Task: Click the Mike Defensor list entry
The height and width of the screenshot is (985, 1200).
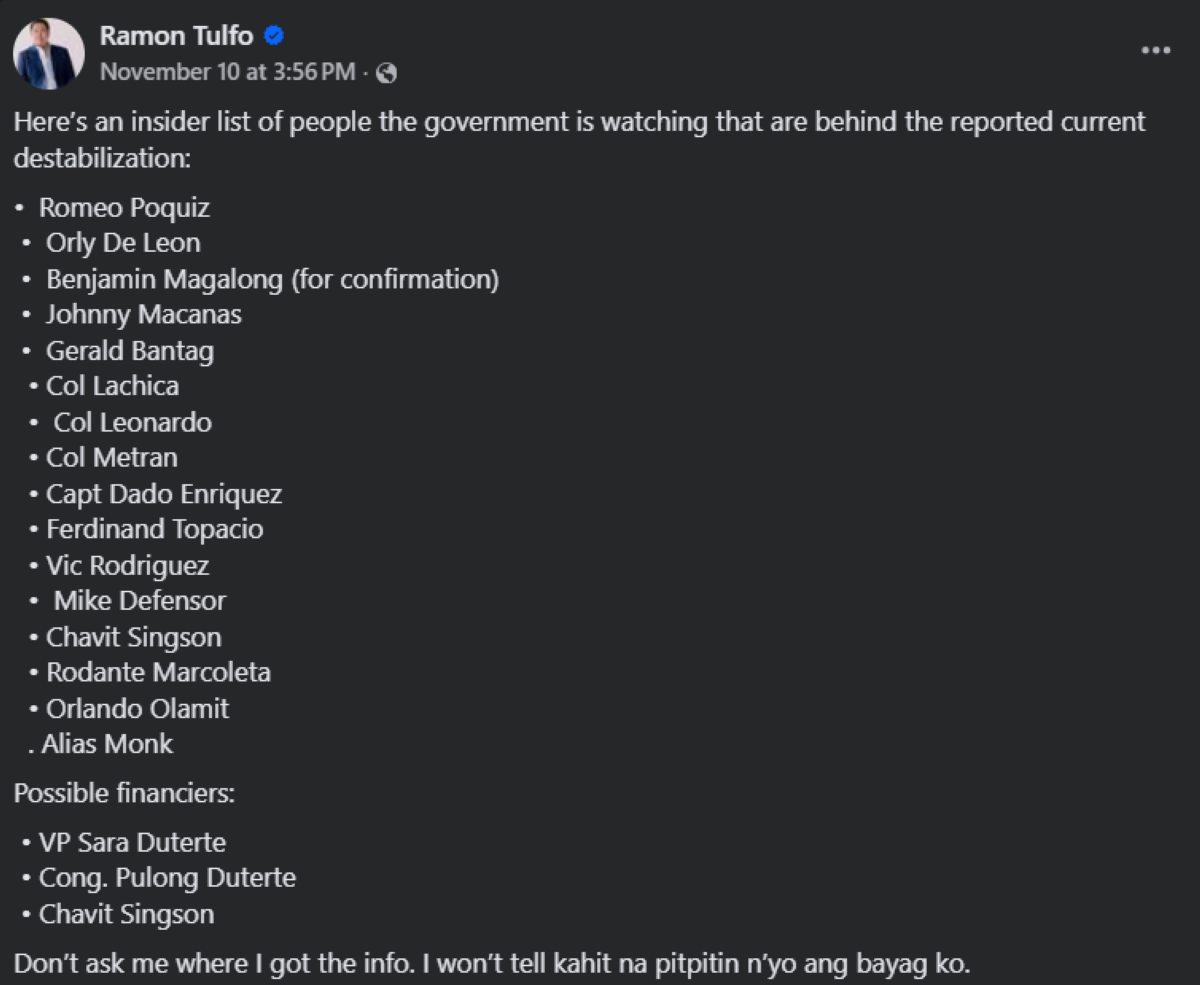Action: [140, 601]
